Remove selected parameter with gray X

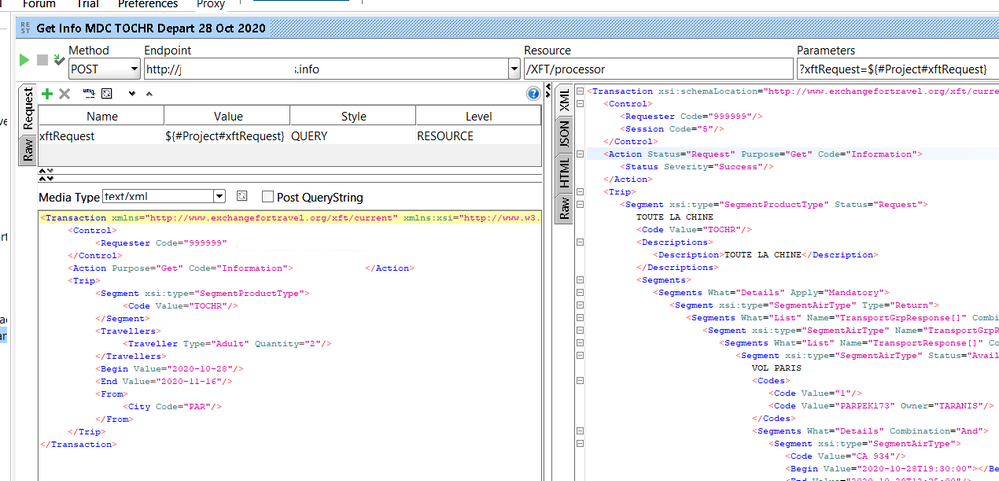[x=64, y=93]
